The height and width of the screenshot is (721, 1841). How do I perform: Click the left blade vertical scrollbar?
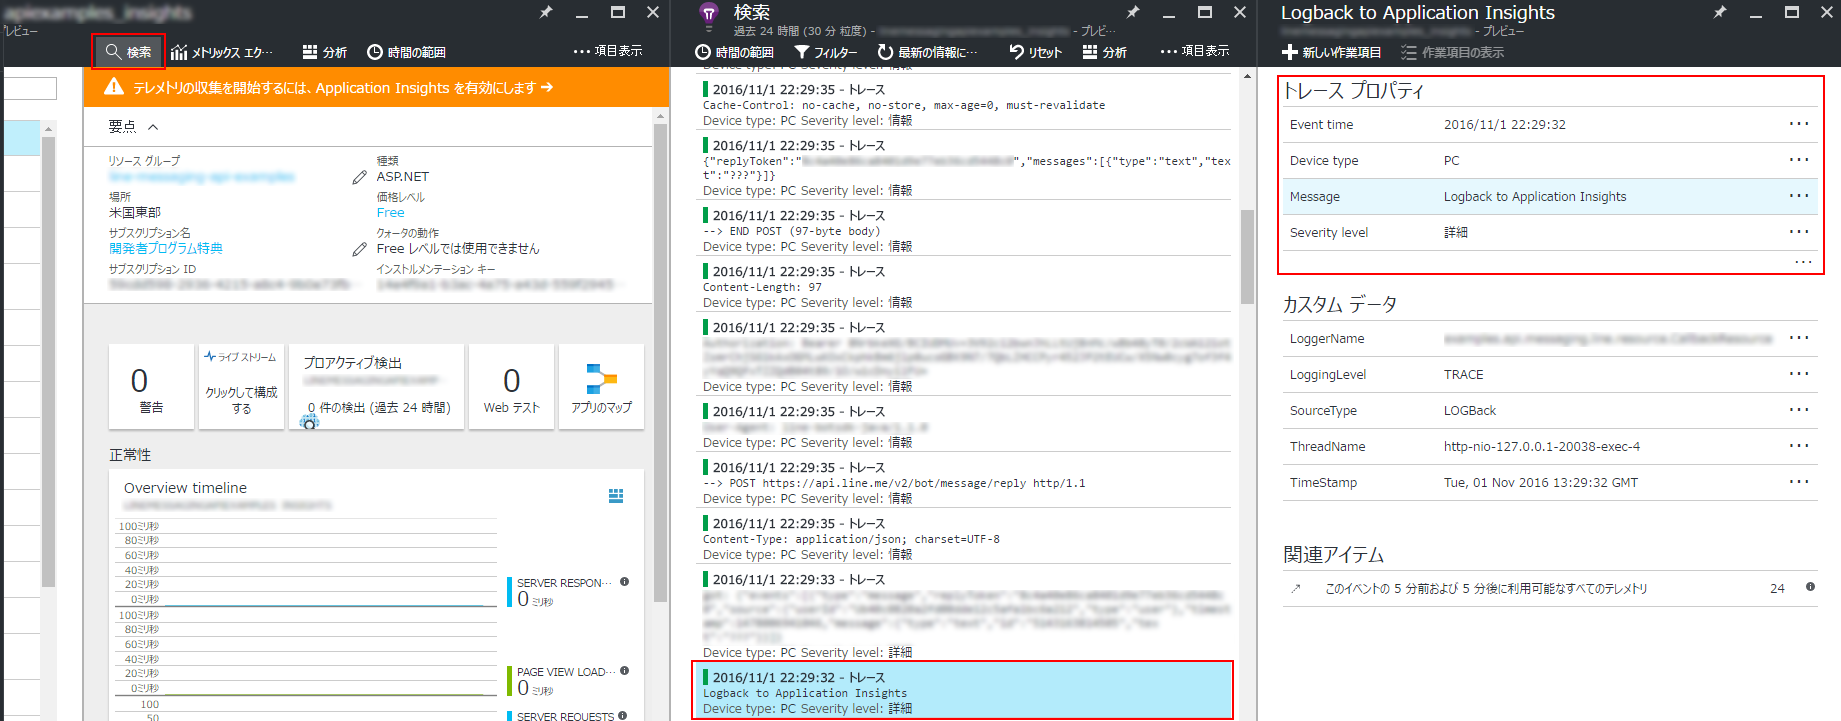(x=660, y=365)
